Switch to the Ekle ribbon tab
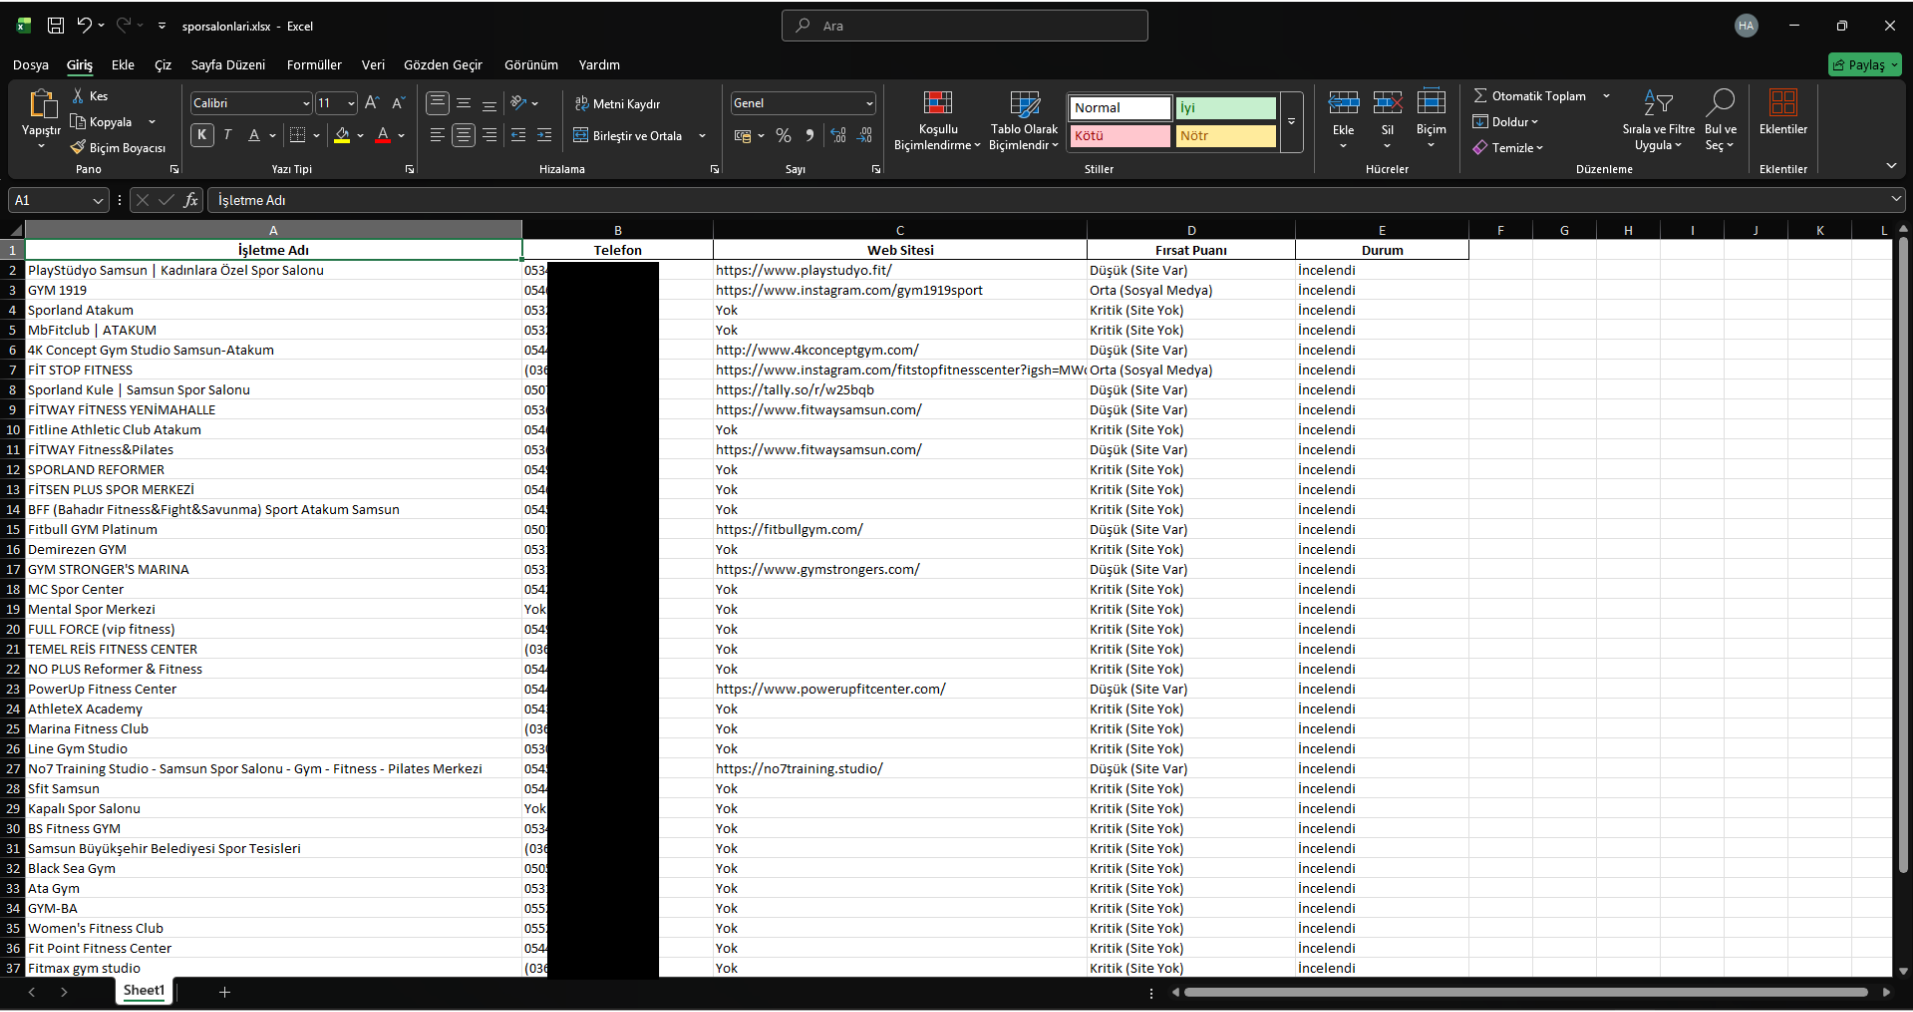Screen dimensions: 1913x1012 (x=123, y=65)
